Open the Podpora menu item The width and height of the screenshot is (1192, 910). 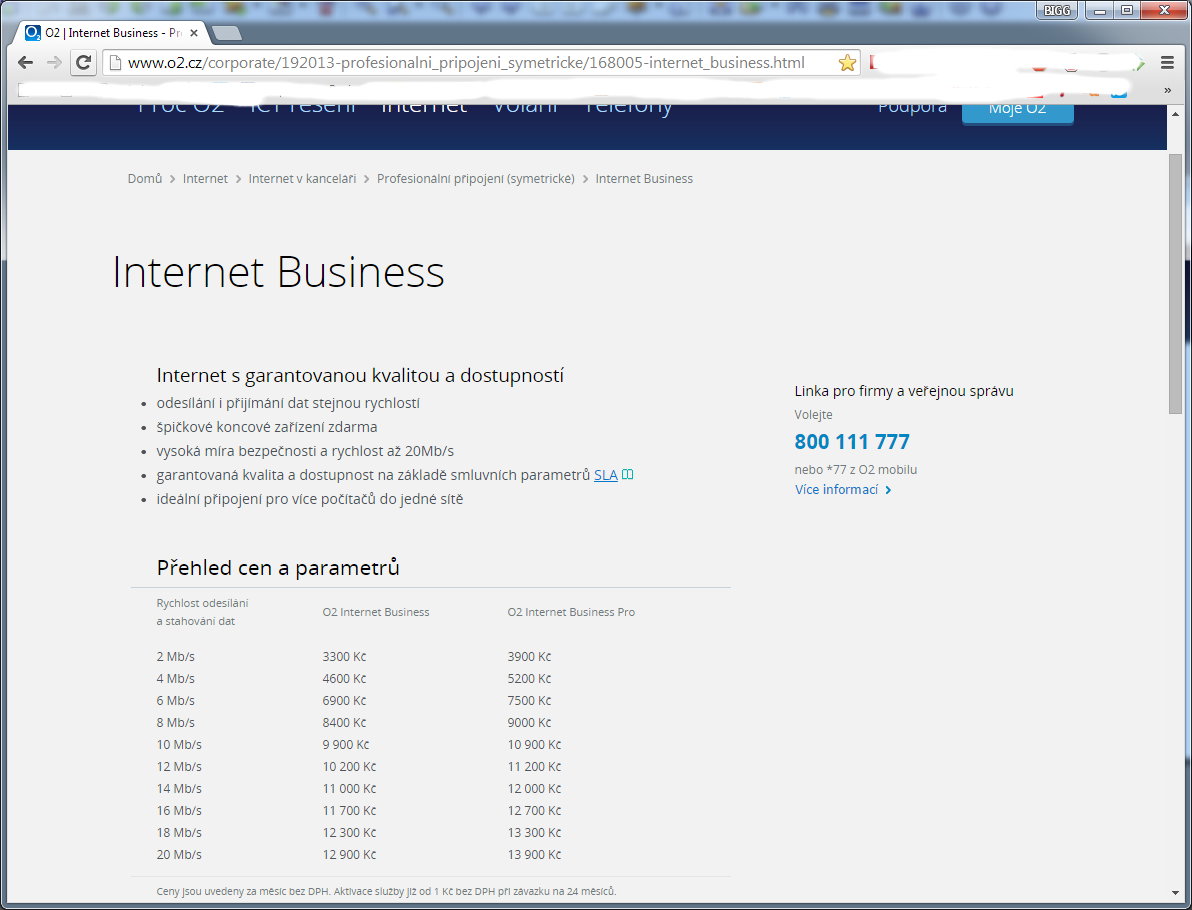click(x=912, y=107)
